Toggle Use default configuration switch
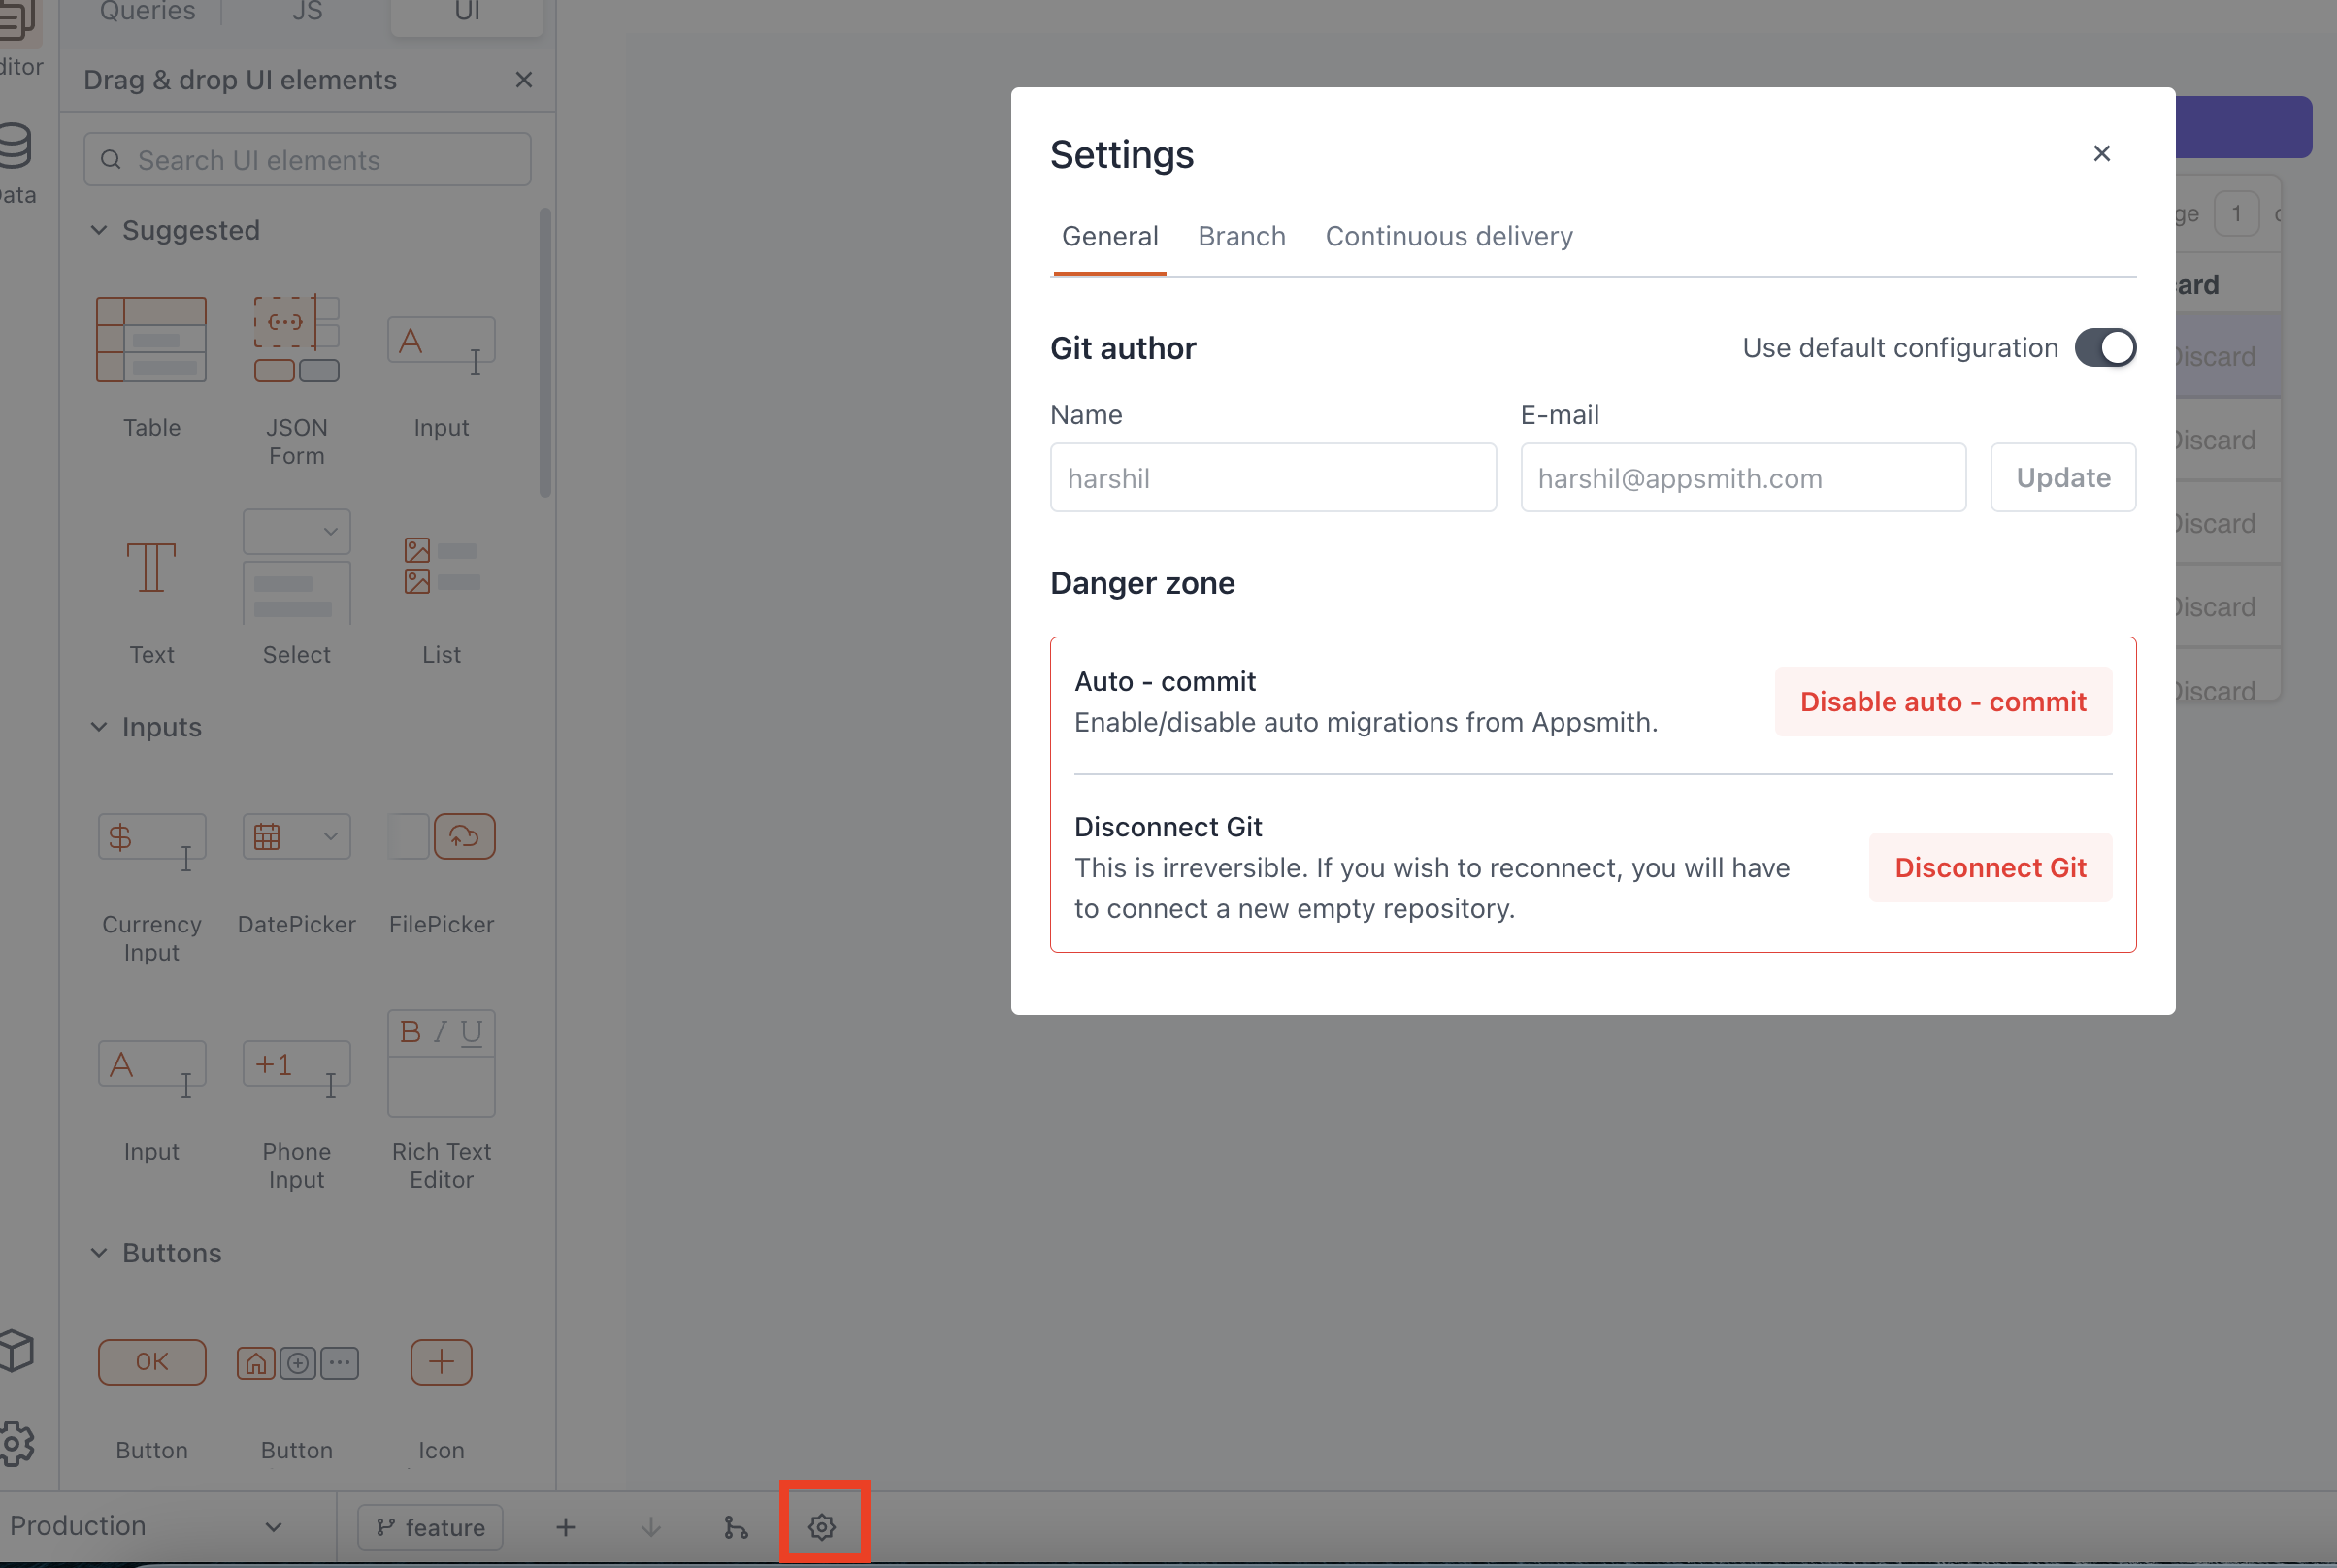2337x1568 pixels. [x=2104, y=348]
